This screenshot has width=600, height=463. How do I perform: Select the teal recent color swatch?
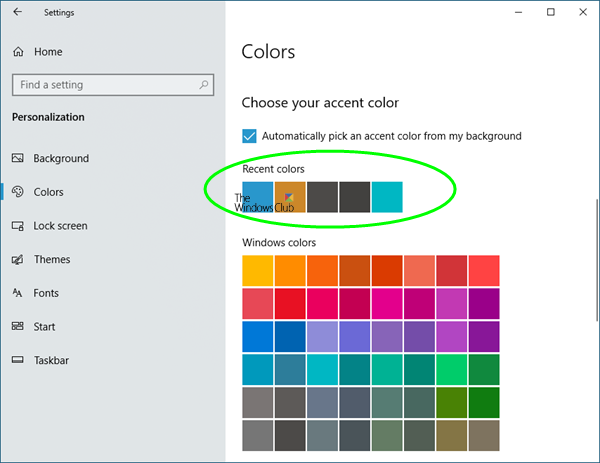click(387, 197)
